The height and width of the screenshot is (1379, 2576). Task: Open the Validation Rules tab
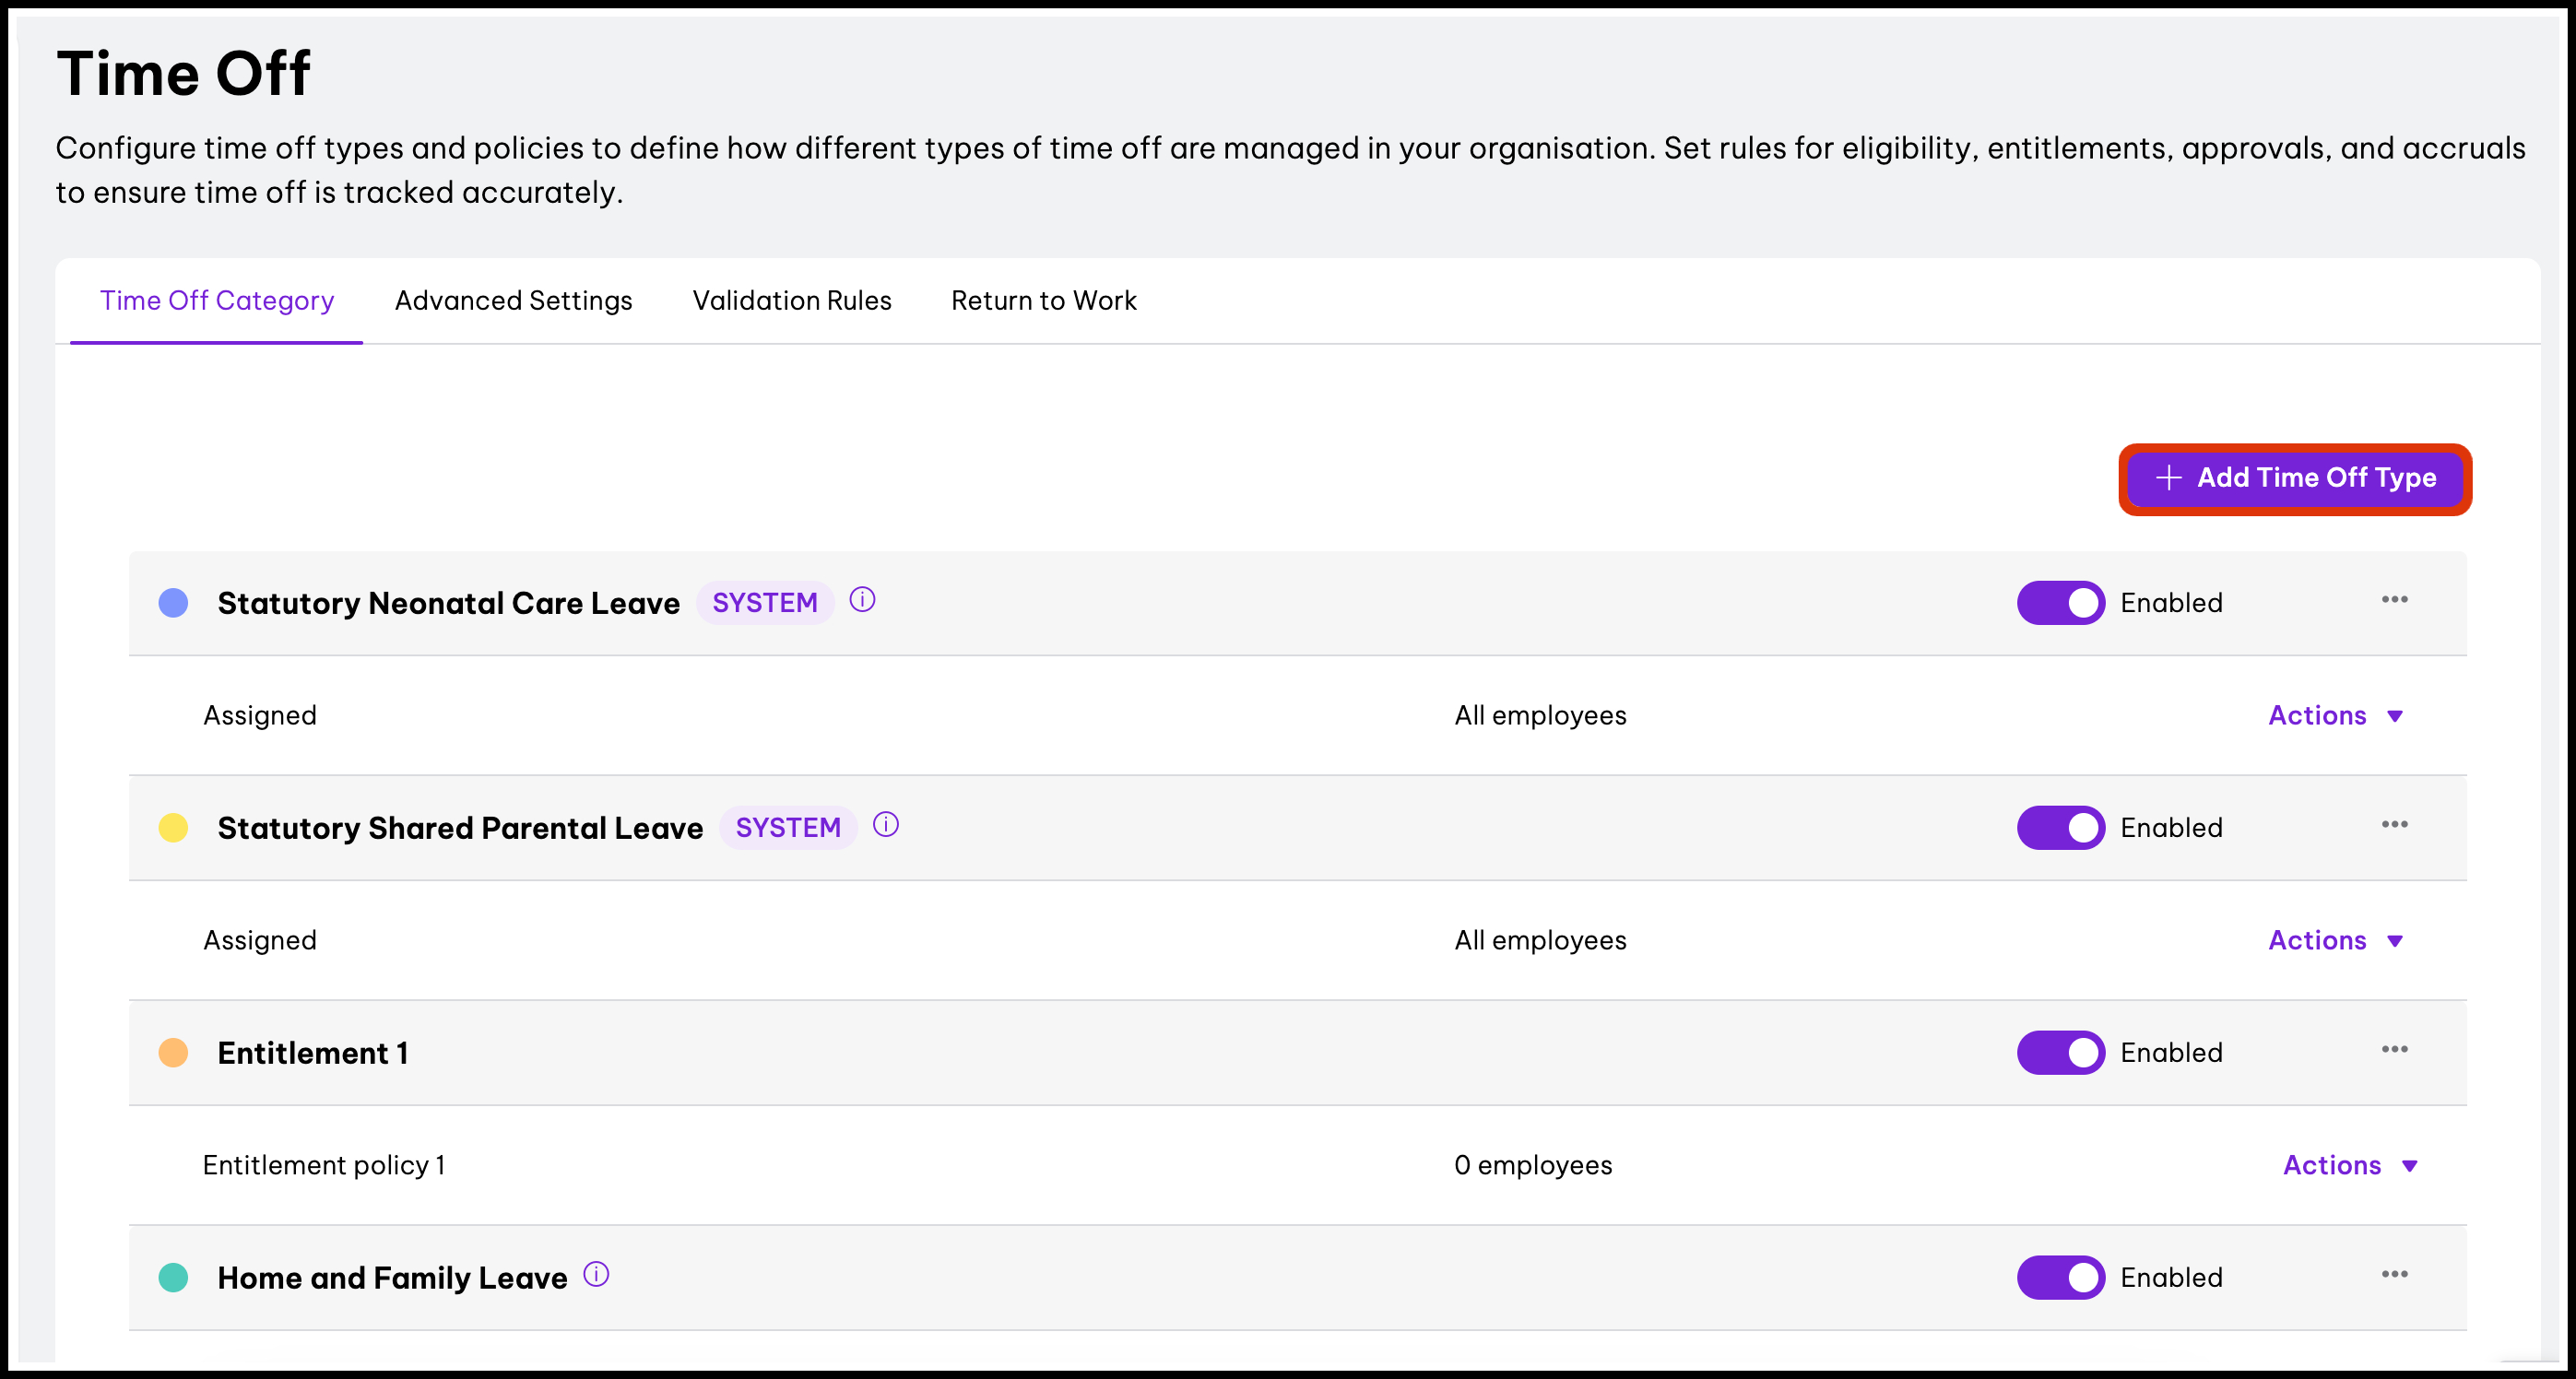point(792,301)
